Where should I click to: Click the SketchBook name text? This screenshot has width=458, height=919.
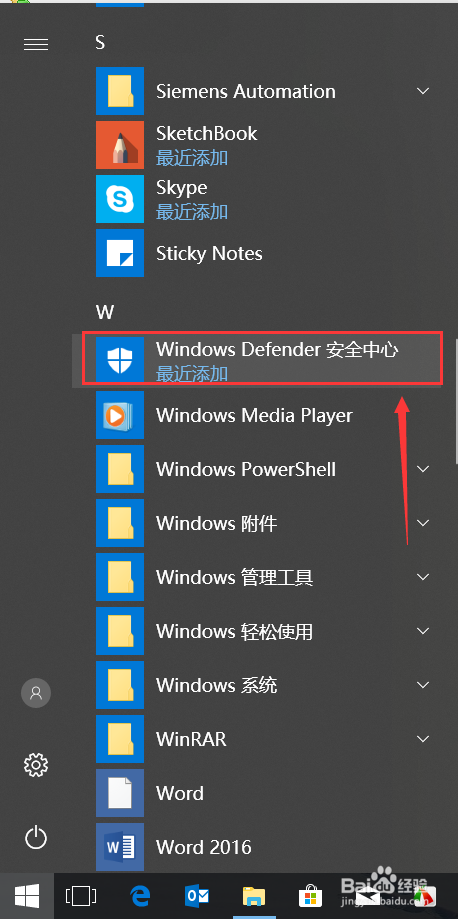point(206,134)
